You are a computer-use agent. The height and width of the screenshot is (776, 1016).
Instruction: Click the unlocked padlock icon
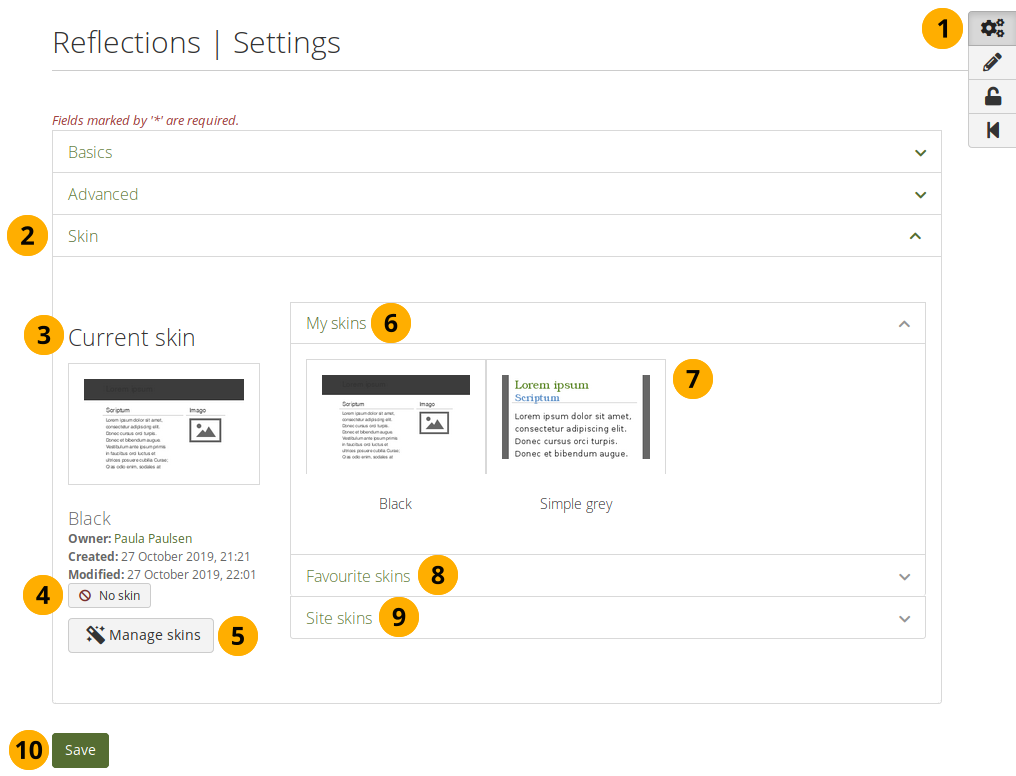click(x=992, y=97)
